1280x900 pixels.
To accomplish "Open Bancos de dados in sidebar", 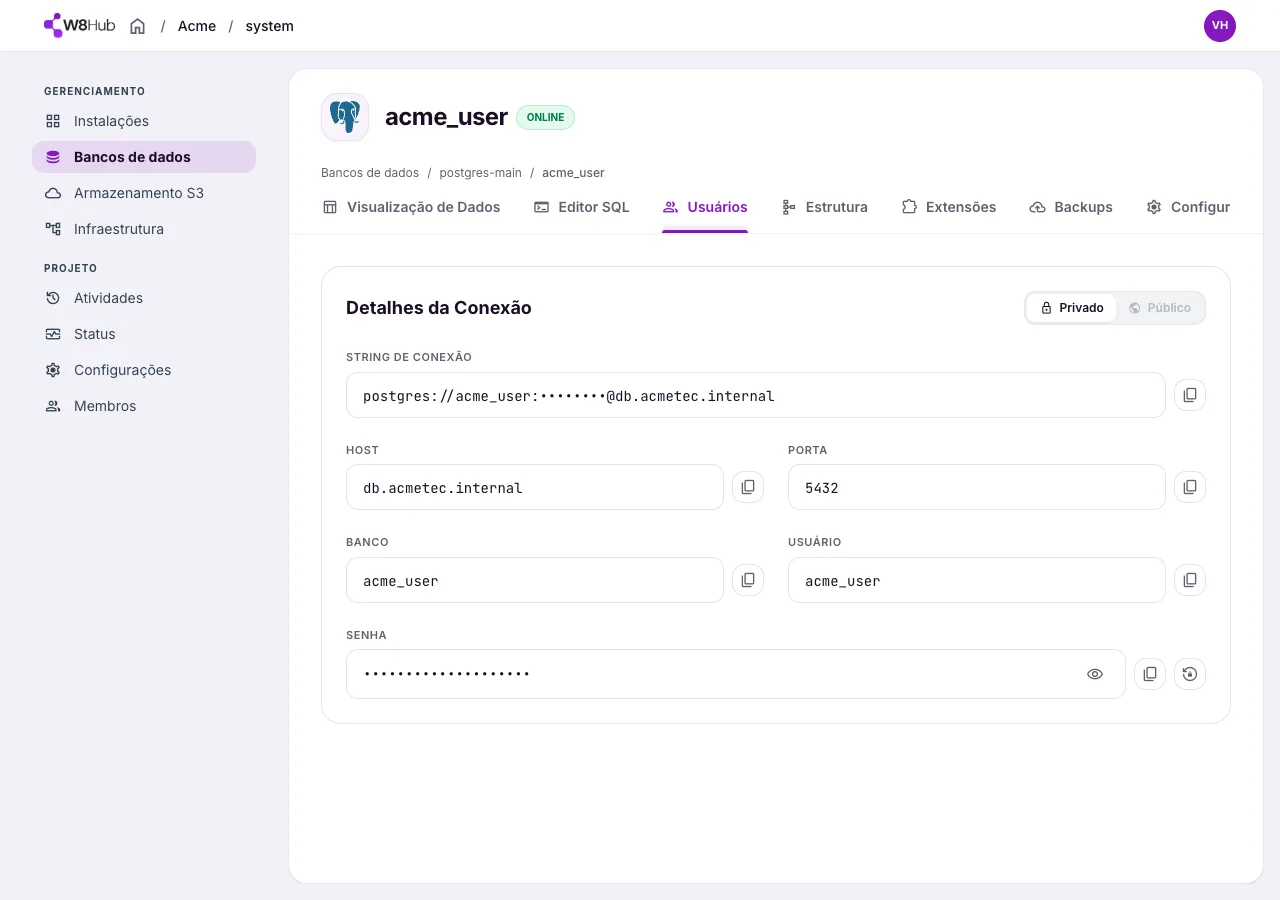I will tap(144, 157).
